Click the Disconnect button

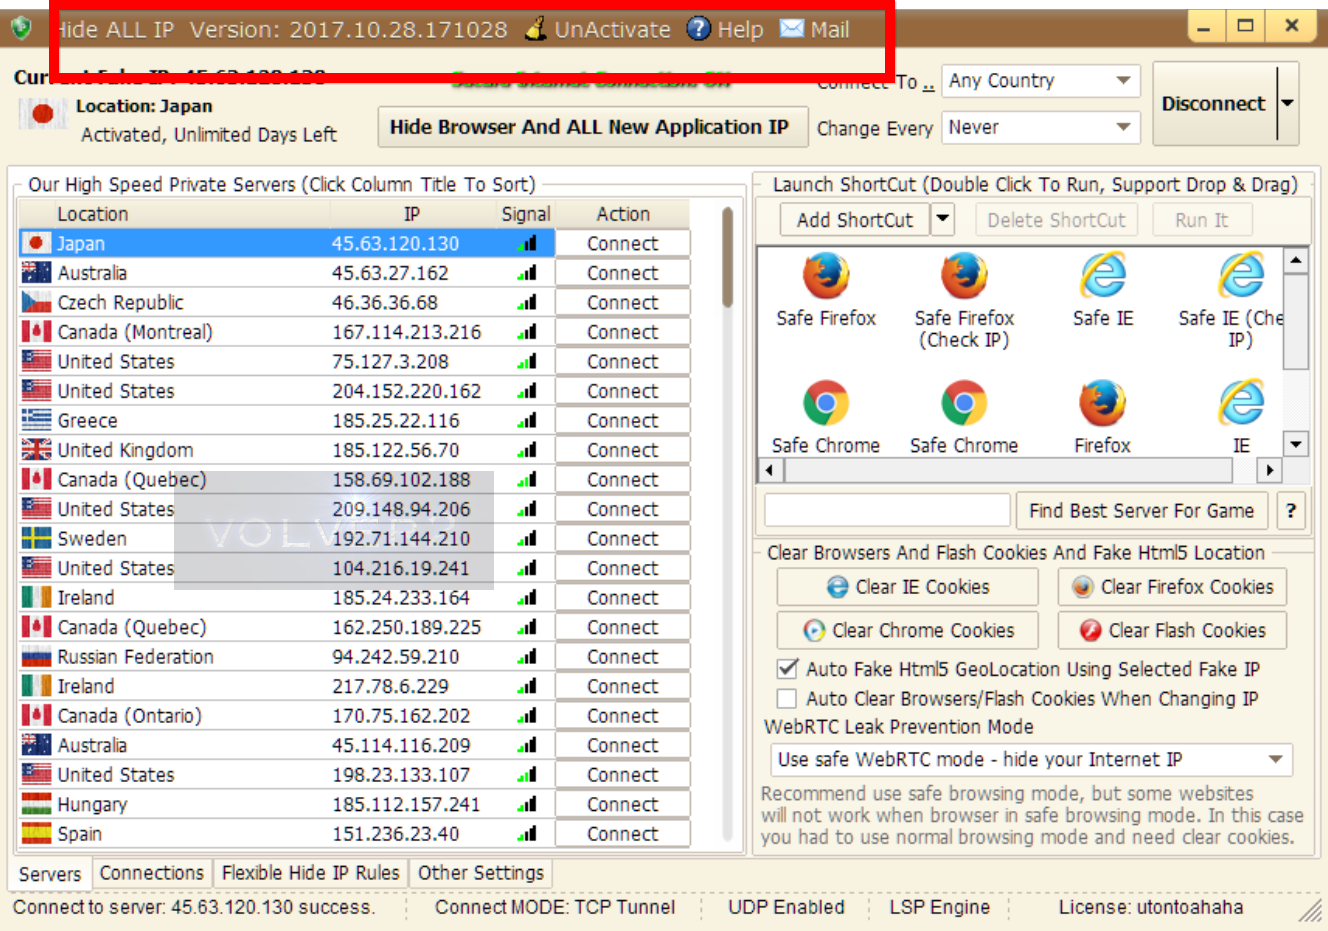1214,103
